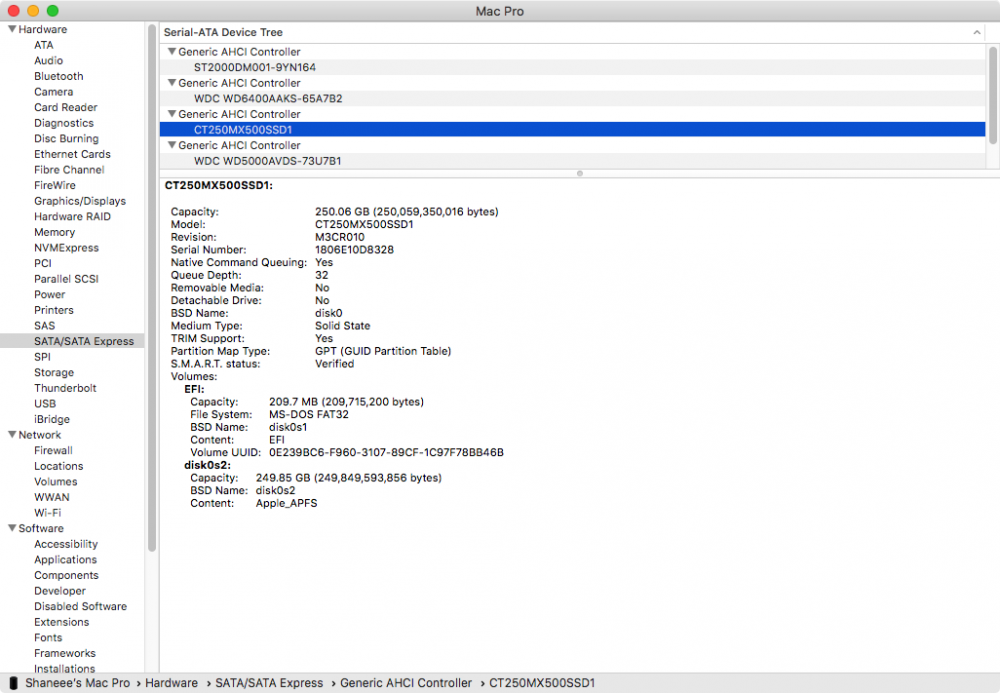Select Extensions item
The height and width of the screenshot is (693, 1000).
point(61,622)
